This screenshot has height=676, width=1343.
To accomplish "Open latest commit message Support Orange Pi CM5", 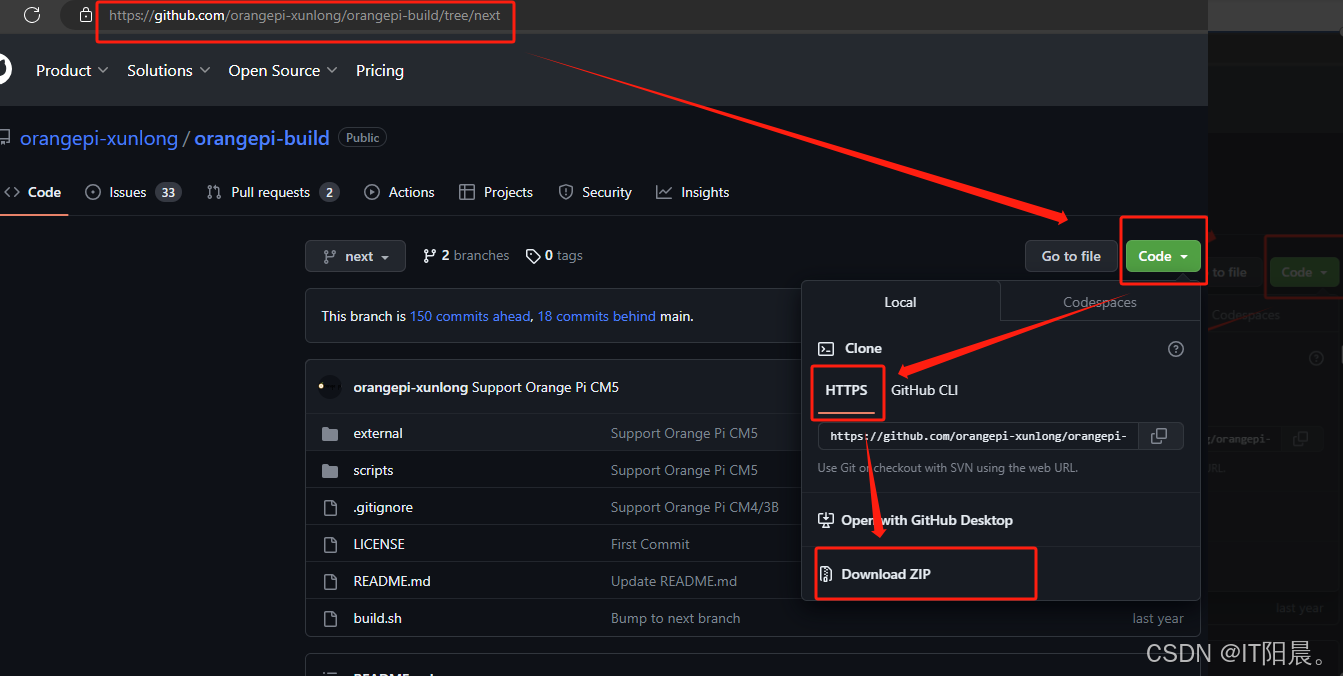I will (546, 387).
